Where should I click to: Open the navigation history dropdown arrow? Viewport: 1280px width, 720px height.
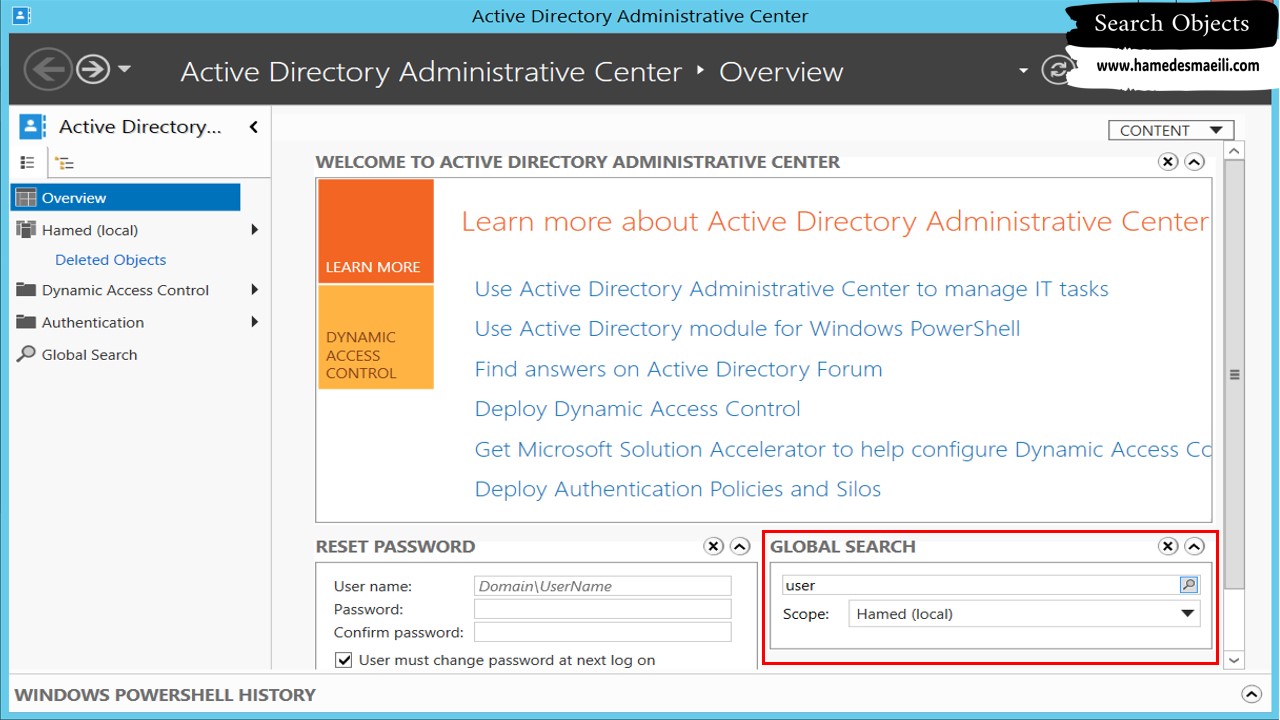[x=124, y=70]
